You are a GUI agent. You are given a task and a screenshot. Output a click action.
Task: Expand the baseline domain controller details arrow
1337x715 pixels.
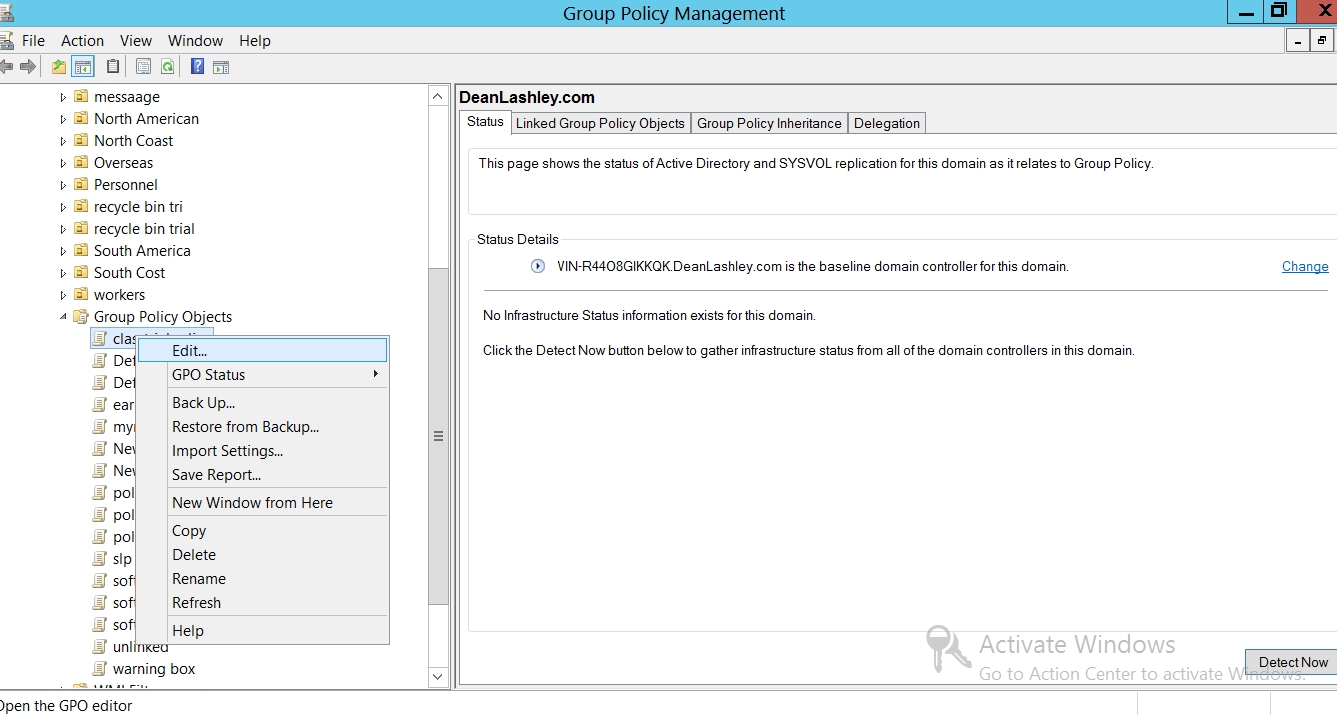click(538, 266)
